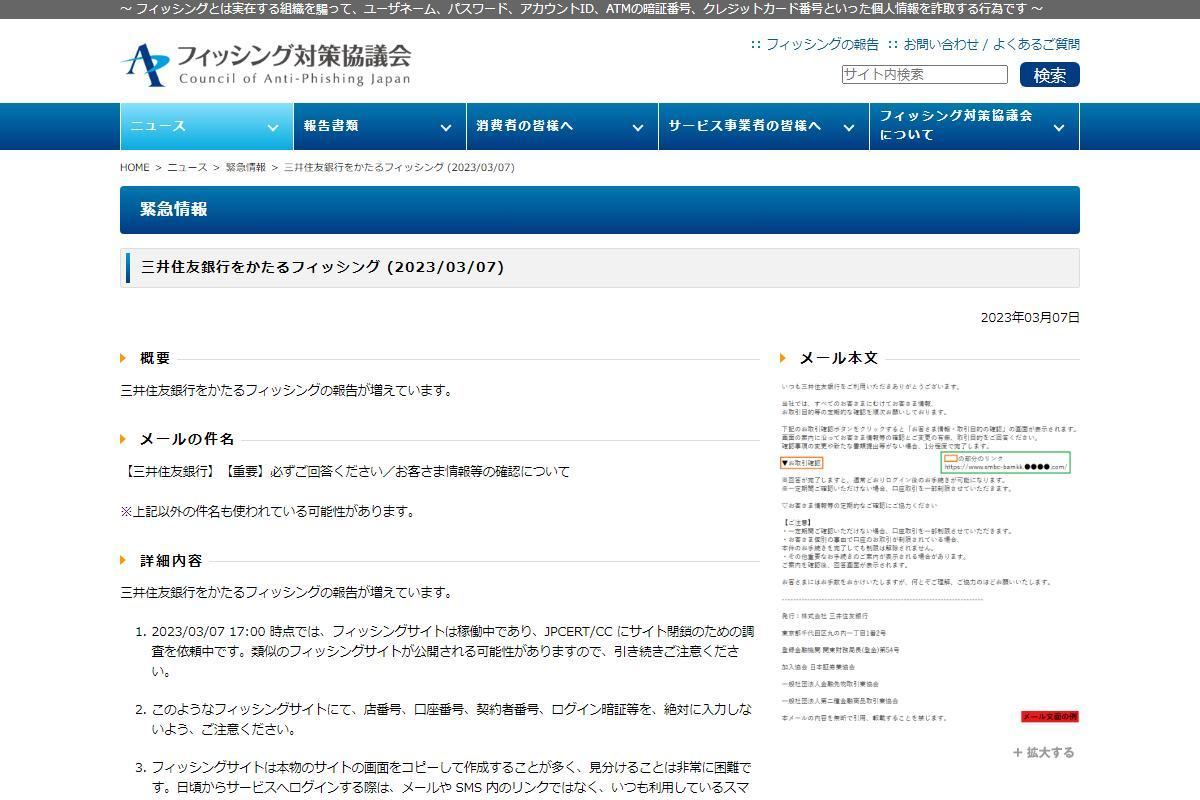Screen dimensions: 1200x800
Task: Click the Council of Anti-Phishing Japan logo
Action: (x=265, y=64)
